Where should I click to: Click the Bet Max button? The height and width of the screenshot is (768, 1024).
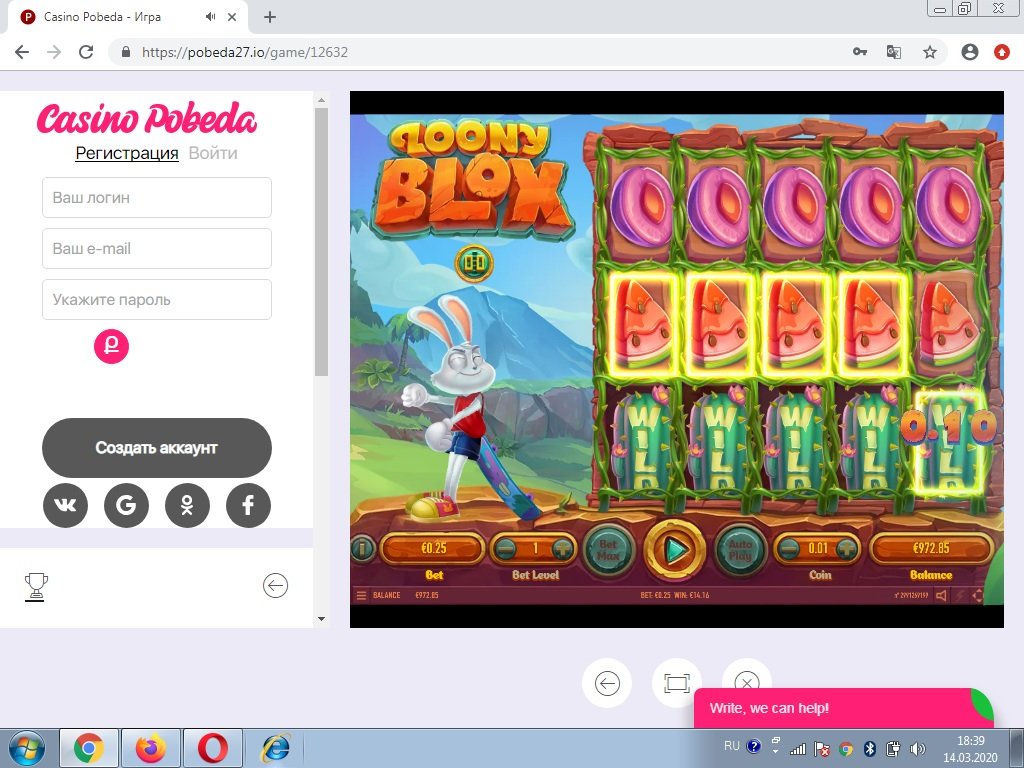point(609,548)
